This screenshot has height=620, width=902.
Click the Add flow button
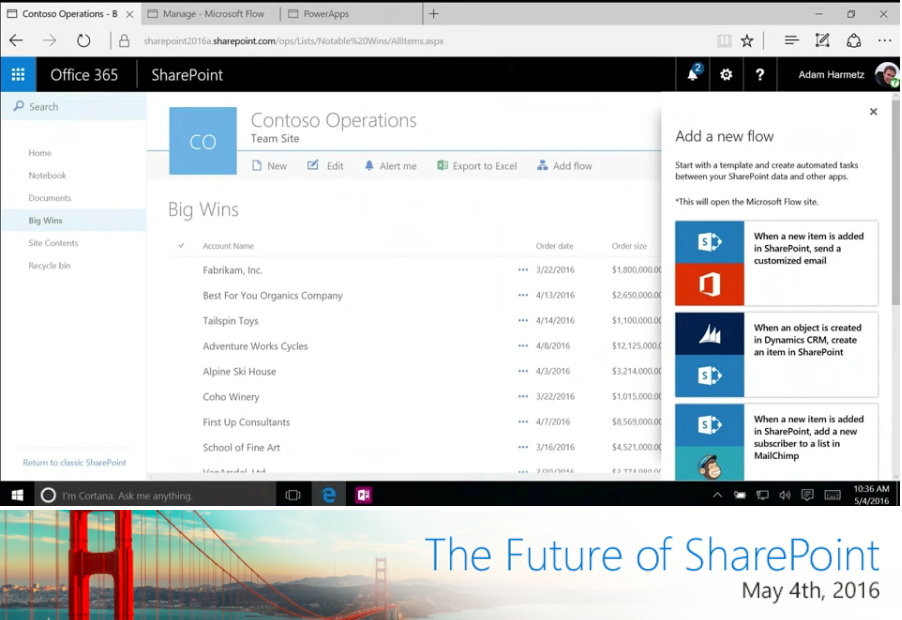click(x=564, y=166)
